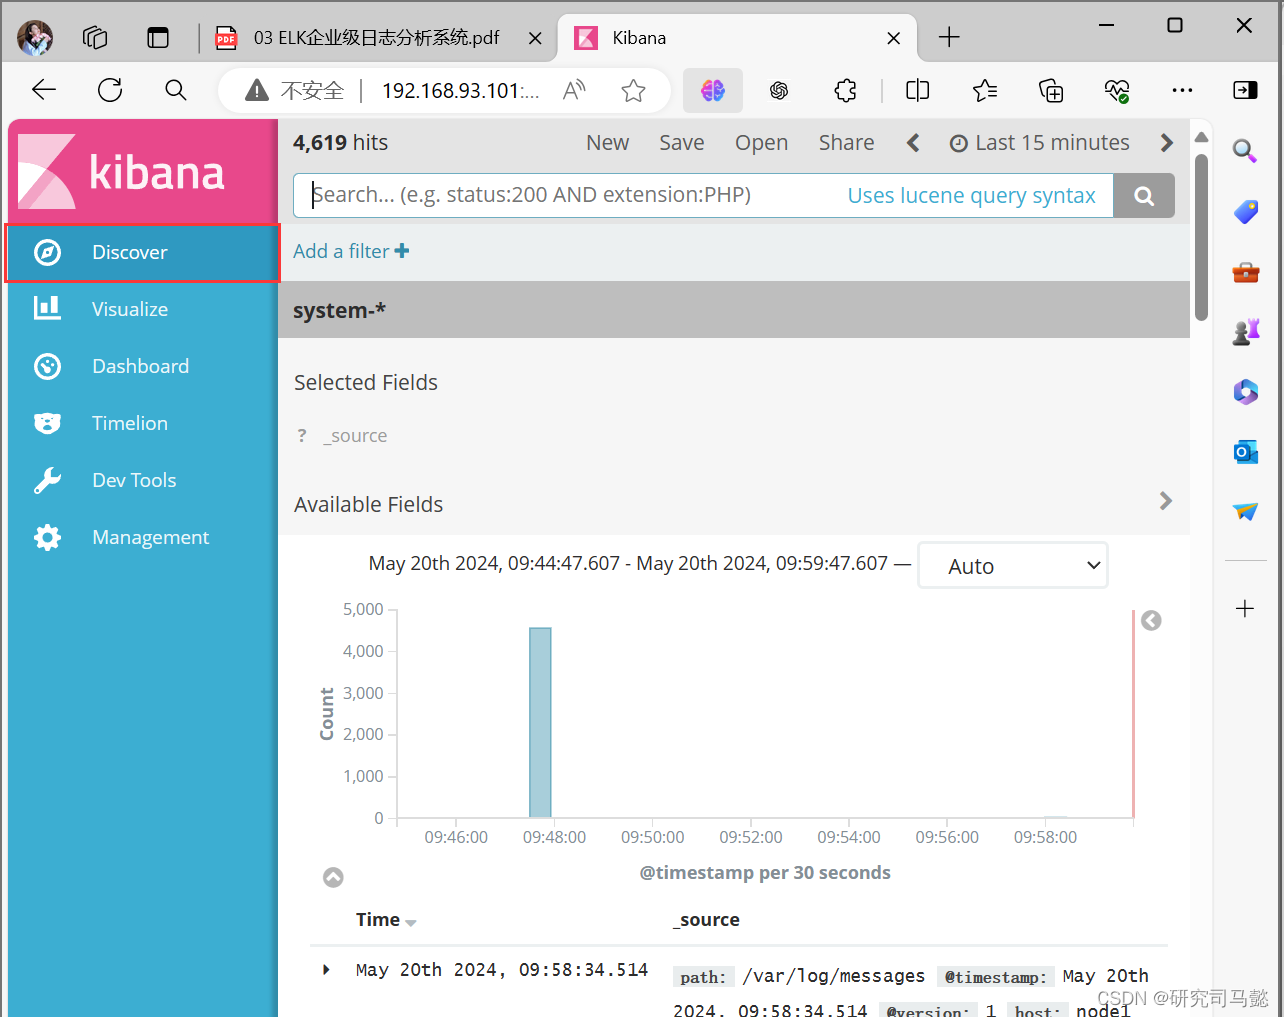Open browser settings and more menu
Screen dimensions: 1284x1017
(x=1182, y=91)
